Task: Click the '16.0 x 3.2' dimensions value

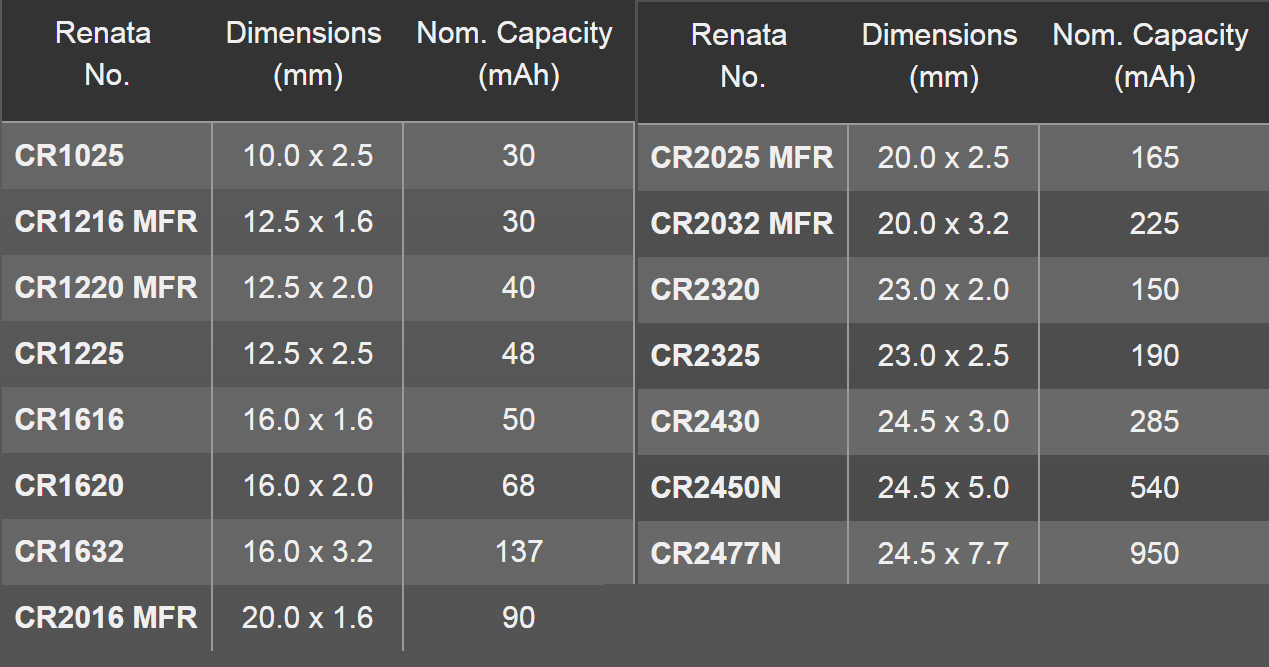Action: point(308,552)
